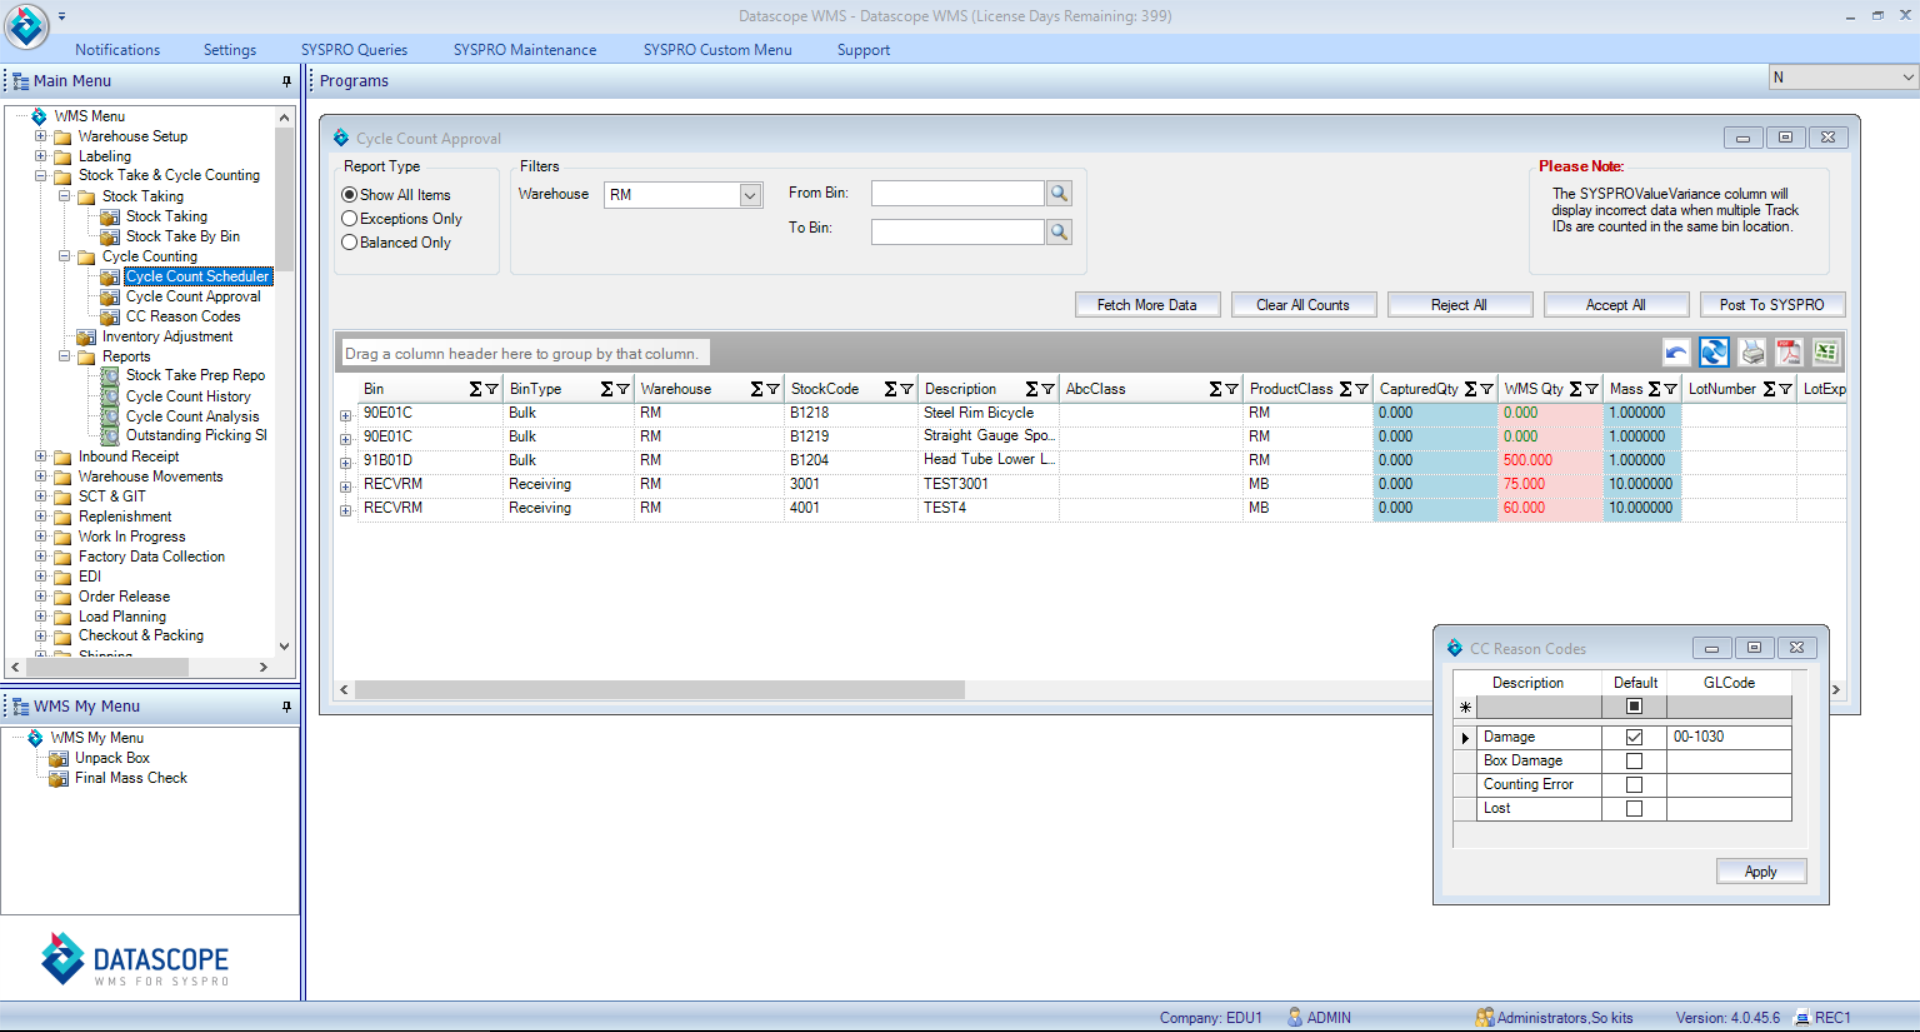The height and width of the screenshot is (1032, 1920).
Task: Export the grid to PDF
Action: pyautogui.click(x=1790, y=352)
